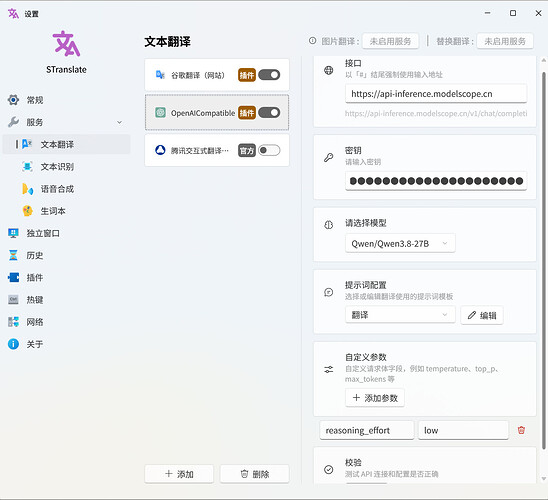The image size is (548, 500).
Task: Go to 独立窗口 settings
Action: [66, 233]
